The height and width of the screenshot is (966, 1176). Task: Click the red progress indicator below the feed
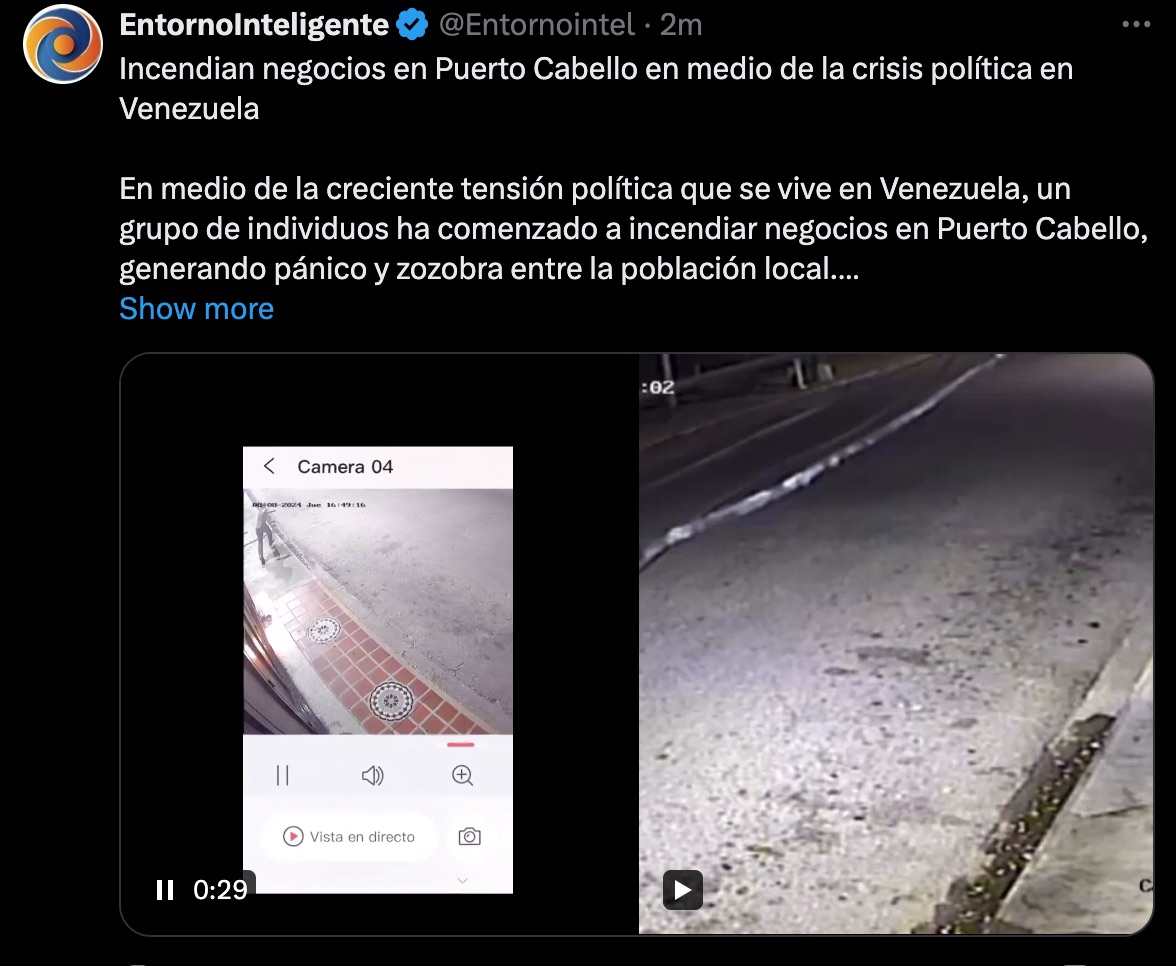pos(460,745)
